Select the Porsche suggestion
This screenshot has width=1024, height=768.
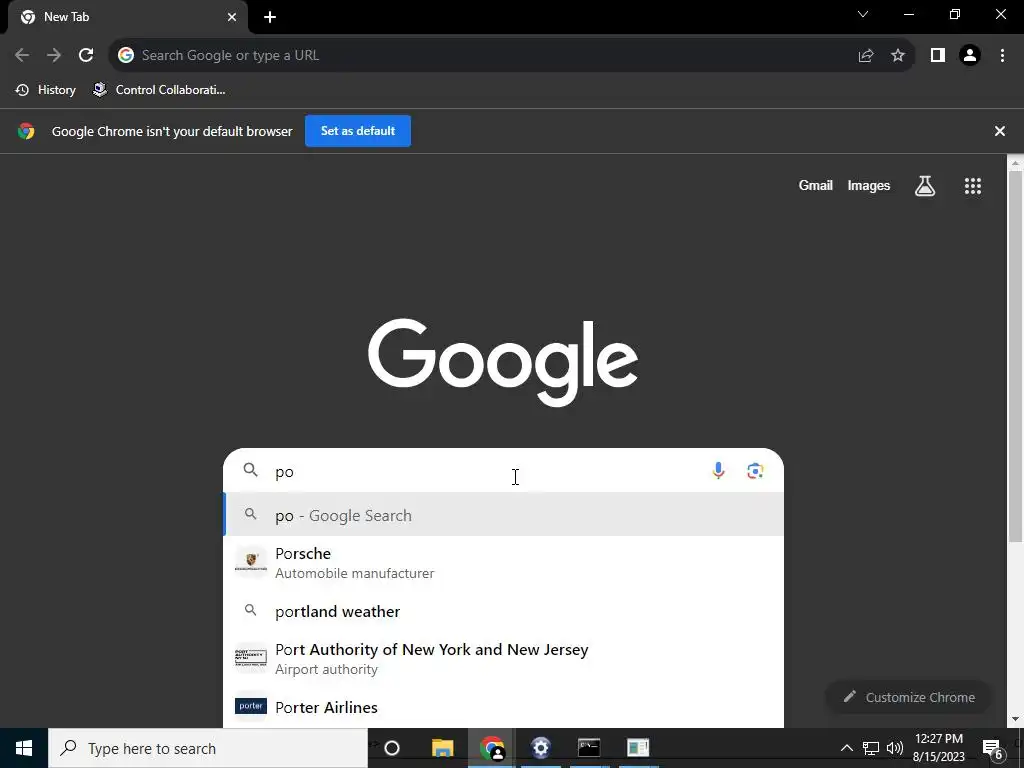[x=503, y=562]
